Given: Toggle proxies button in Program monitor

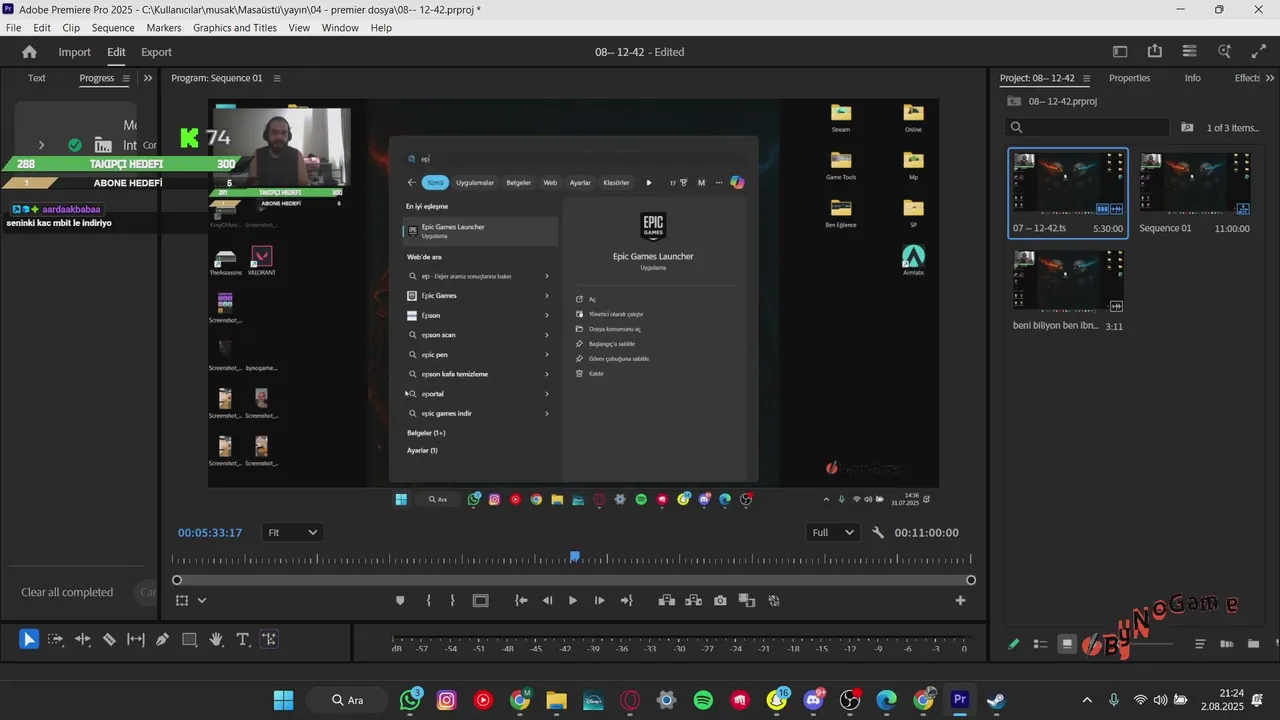Looking at the screenshot, I should 774,600.
